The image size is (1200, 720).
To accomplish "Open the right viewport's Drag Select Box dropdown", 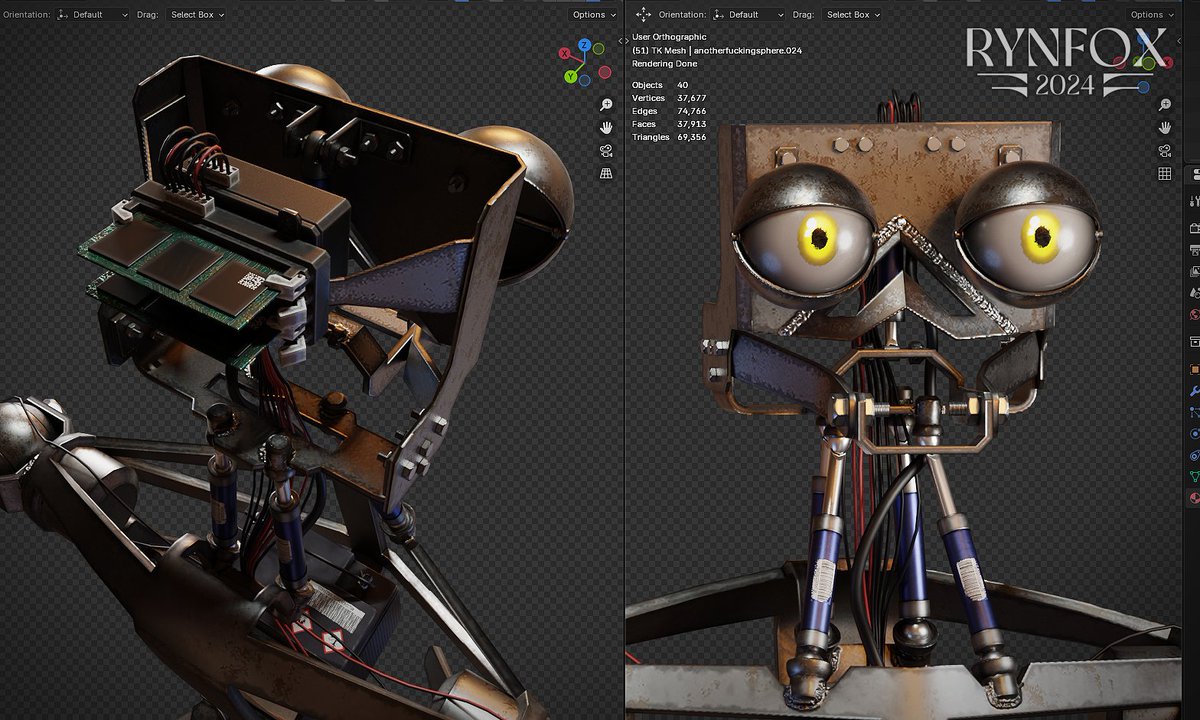I will tap(853, 15).
